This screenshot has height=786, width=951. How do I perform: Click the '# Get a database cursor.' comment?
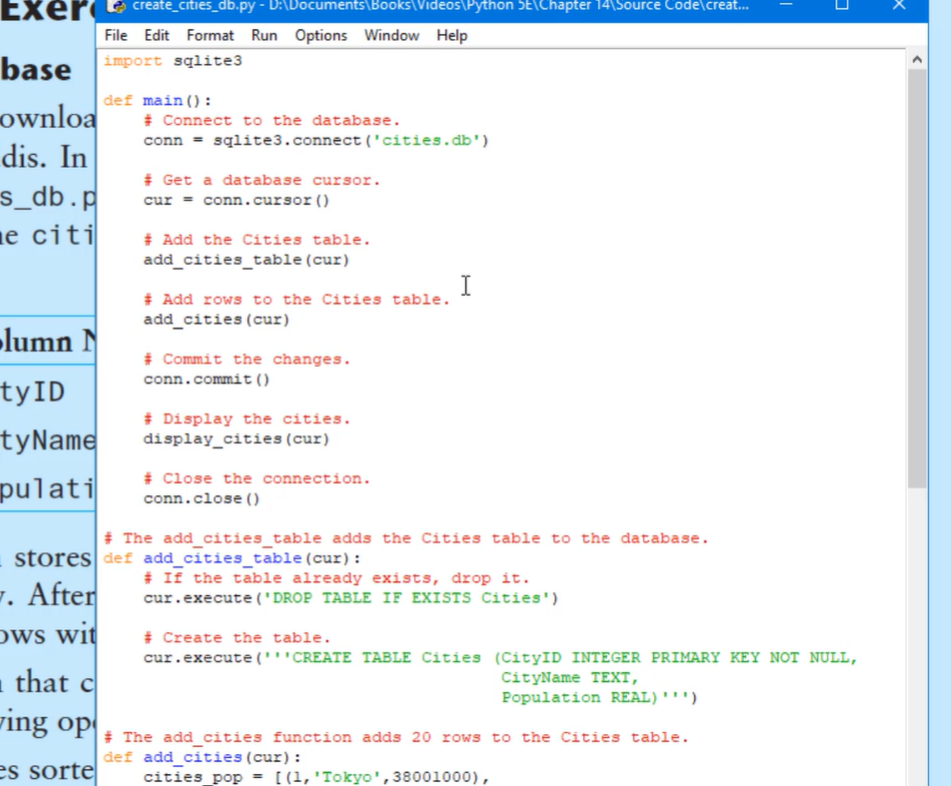click(262, 181)
